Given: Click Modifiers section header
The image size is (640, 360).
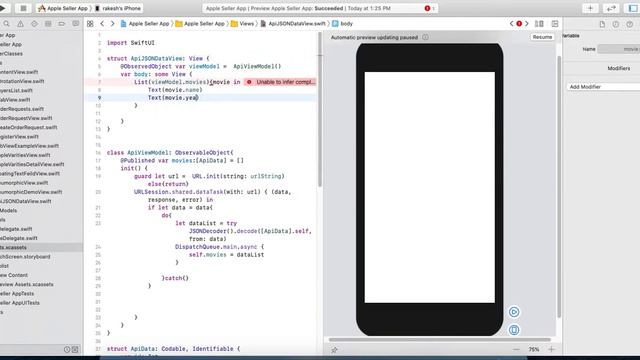Looking at the screenshot, I should coord(618,68).
